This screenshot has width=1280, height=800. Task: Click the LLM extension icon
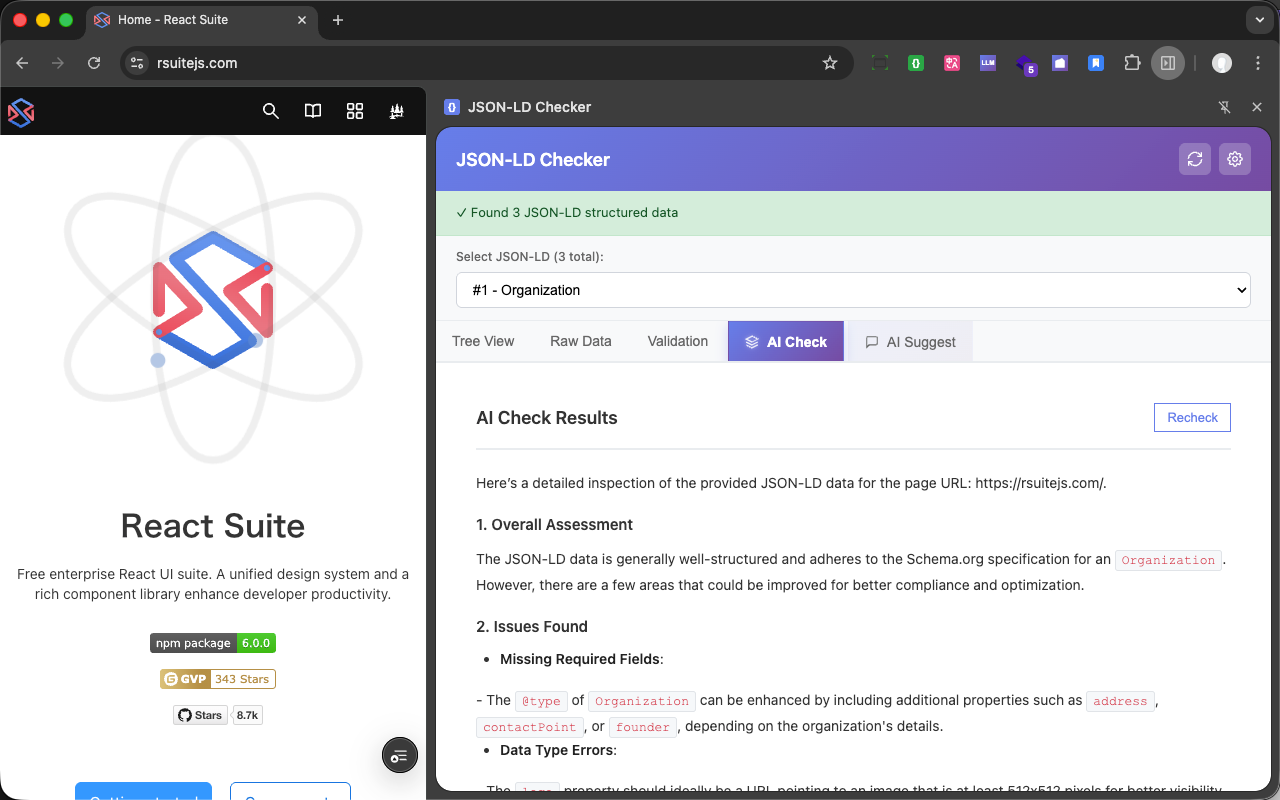[x=988, y=63]
